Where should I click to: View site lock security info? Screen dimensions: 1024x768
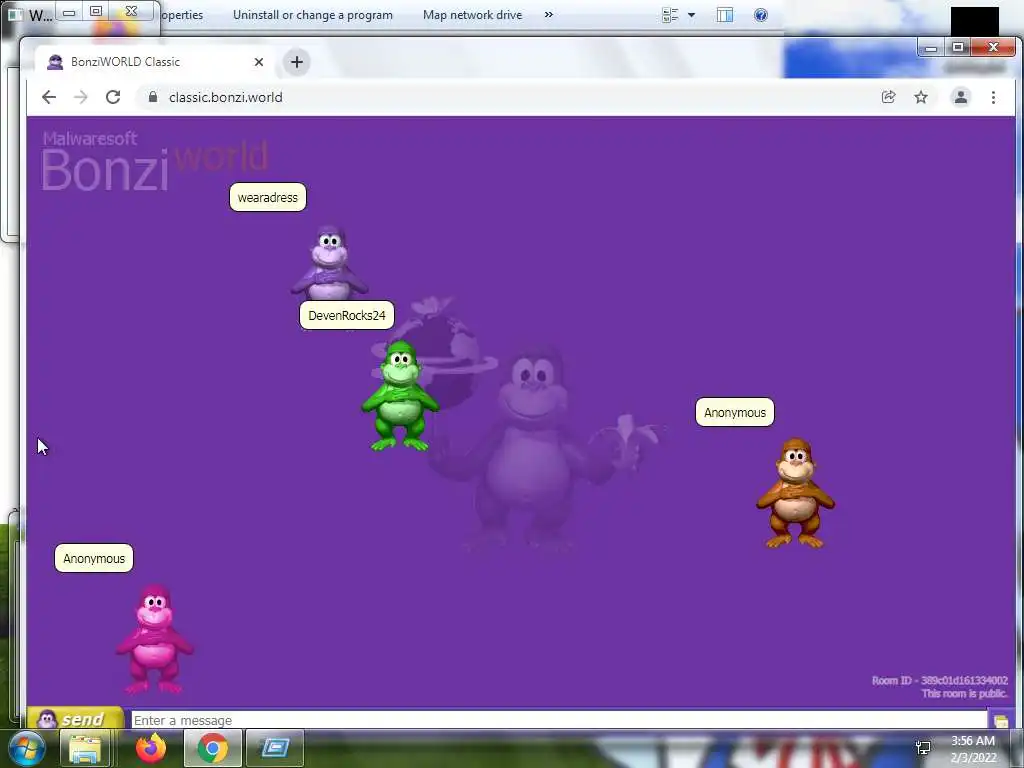point(153,97)
